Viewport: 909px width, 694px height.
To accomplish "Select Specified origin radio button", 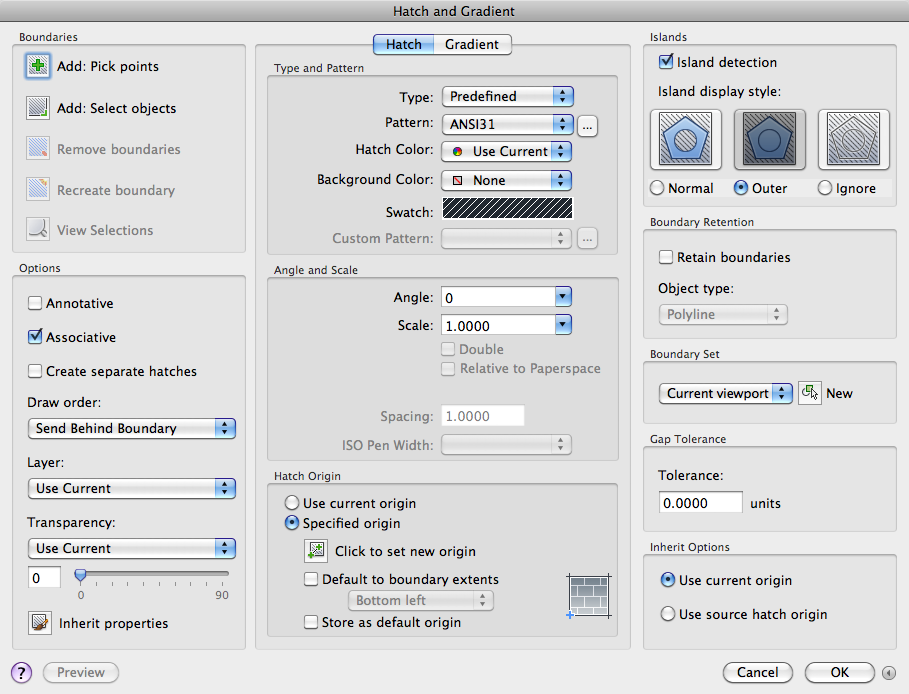I will (292, 523).
